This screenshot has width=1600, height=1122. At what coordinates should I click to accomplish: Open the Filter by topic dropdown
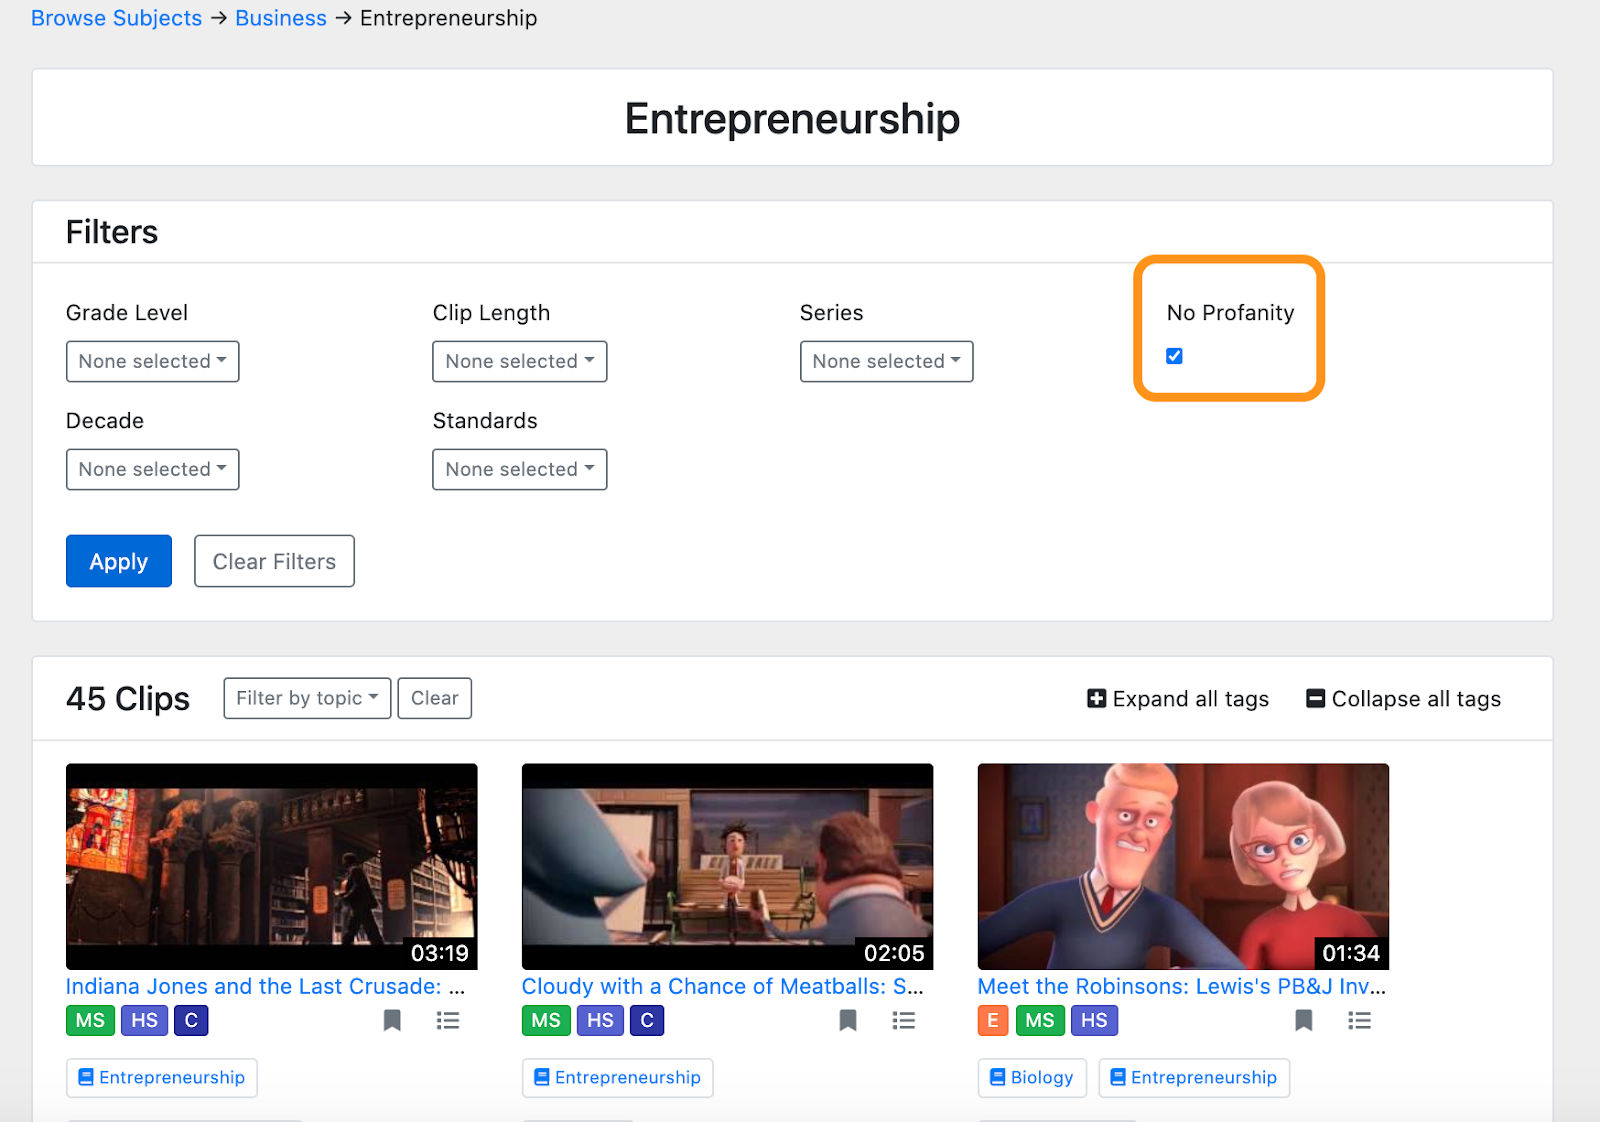point(307,698)
